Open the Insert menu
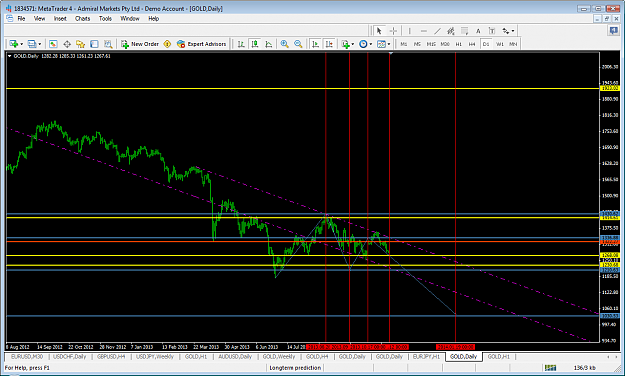This screenshot has height=376, width=625. tap(60, 18)
